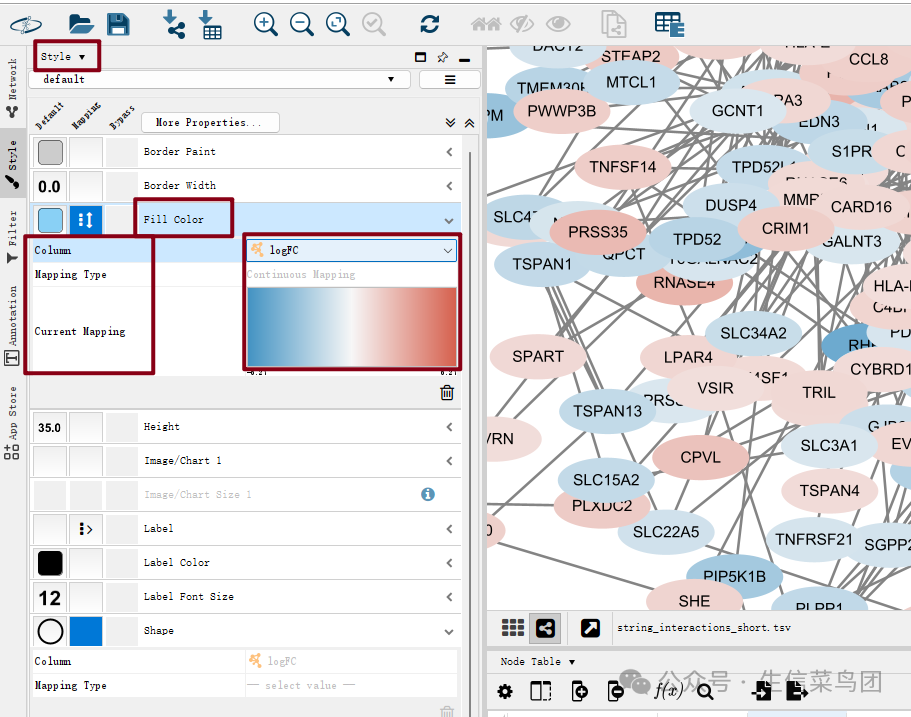Viewport: 911px width, 717px height.
Task: Open a session file from toolbar
Action: click(x=81, y=24)
